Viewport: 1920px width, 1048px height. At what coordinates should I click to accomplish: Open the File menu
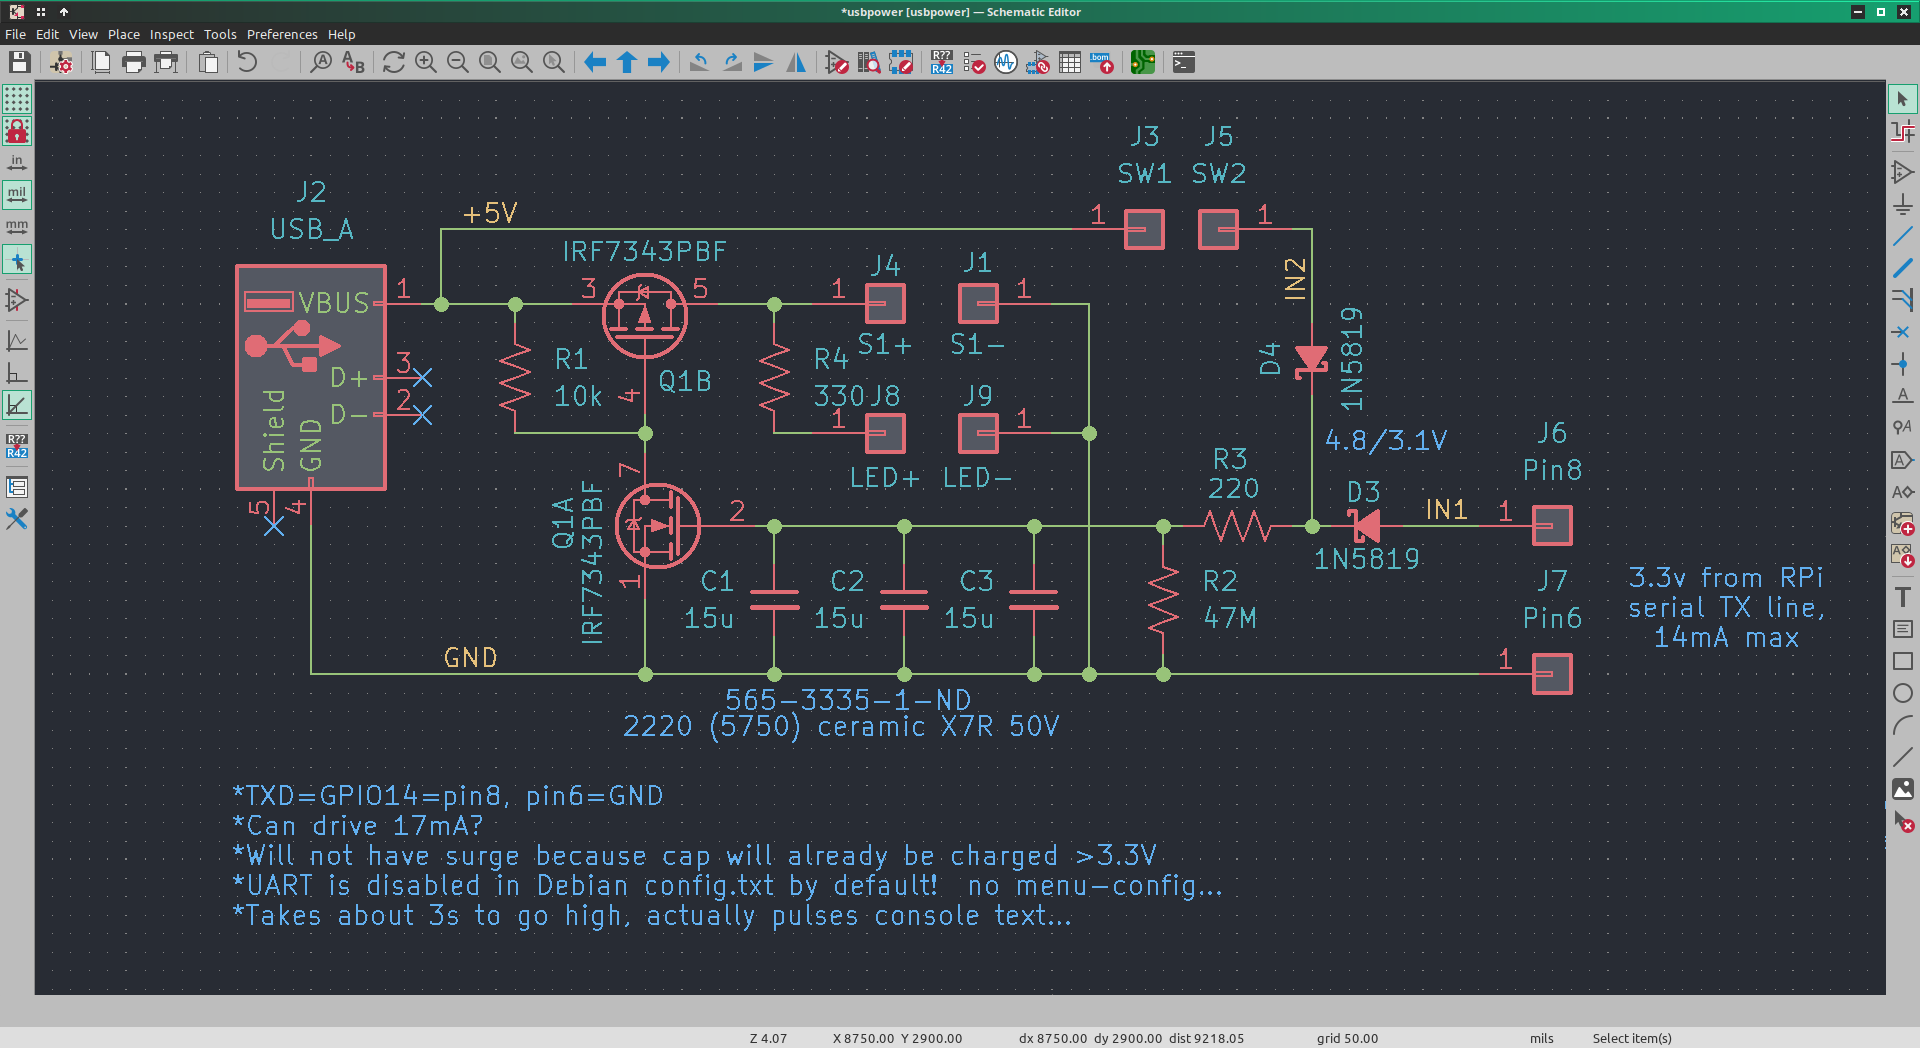[x=15, y=34]
